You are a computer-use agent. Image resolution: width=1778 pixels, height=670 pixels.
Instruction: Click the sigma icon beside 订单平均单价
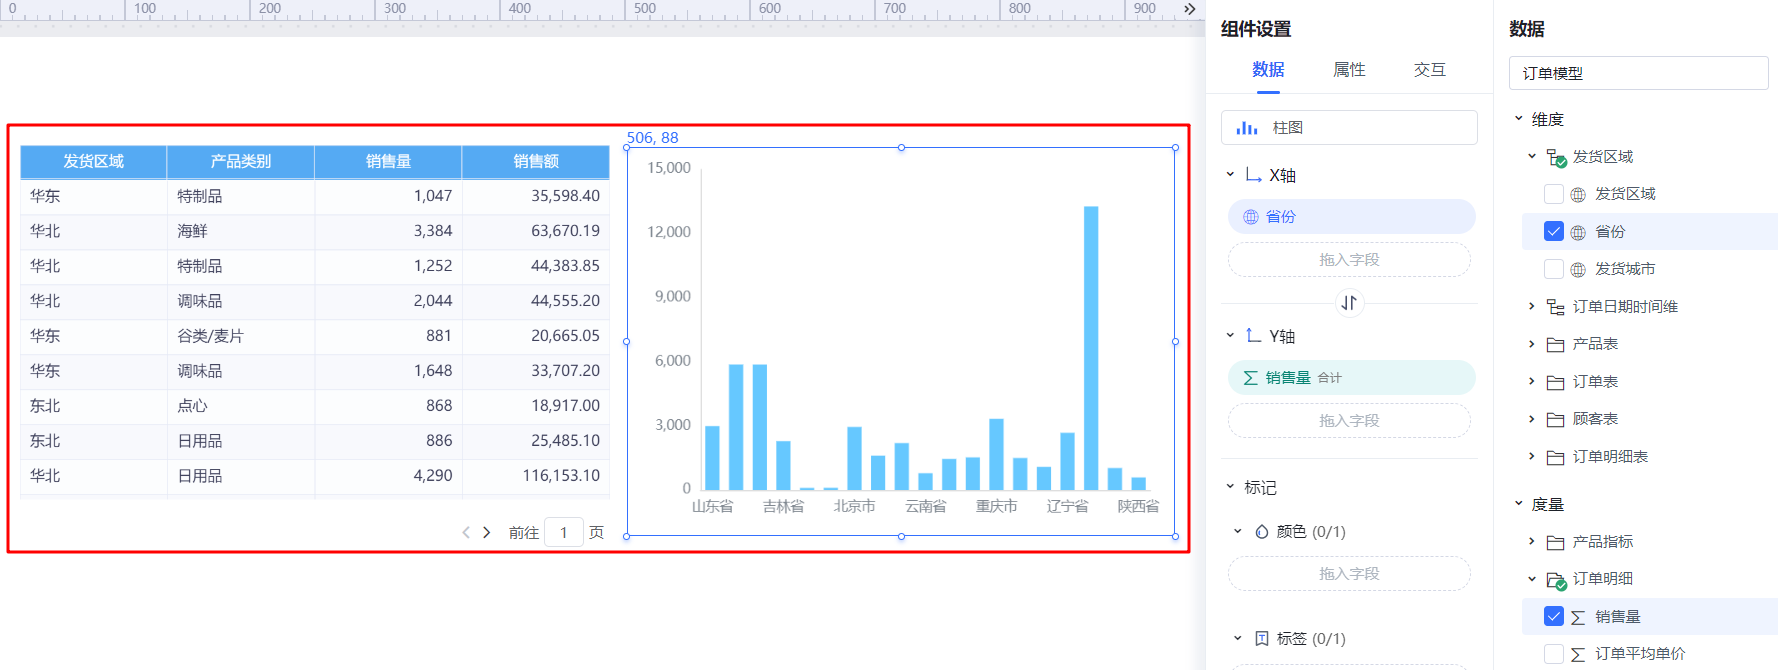pos(1578,655)
